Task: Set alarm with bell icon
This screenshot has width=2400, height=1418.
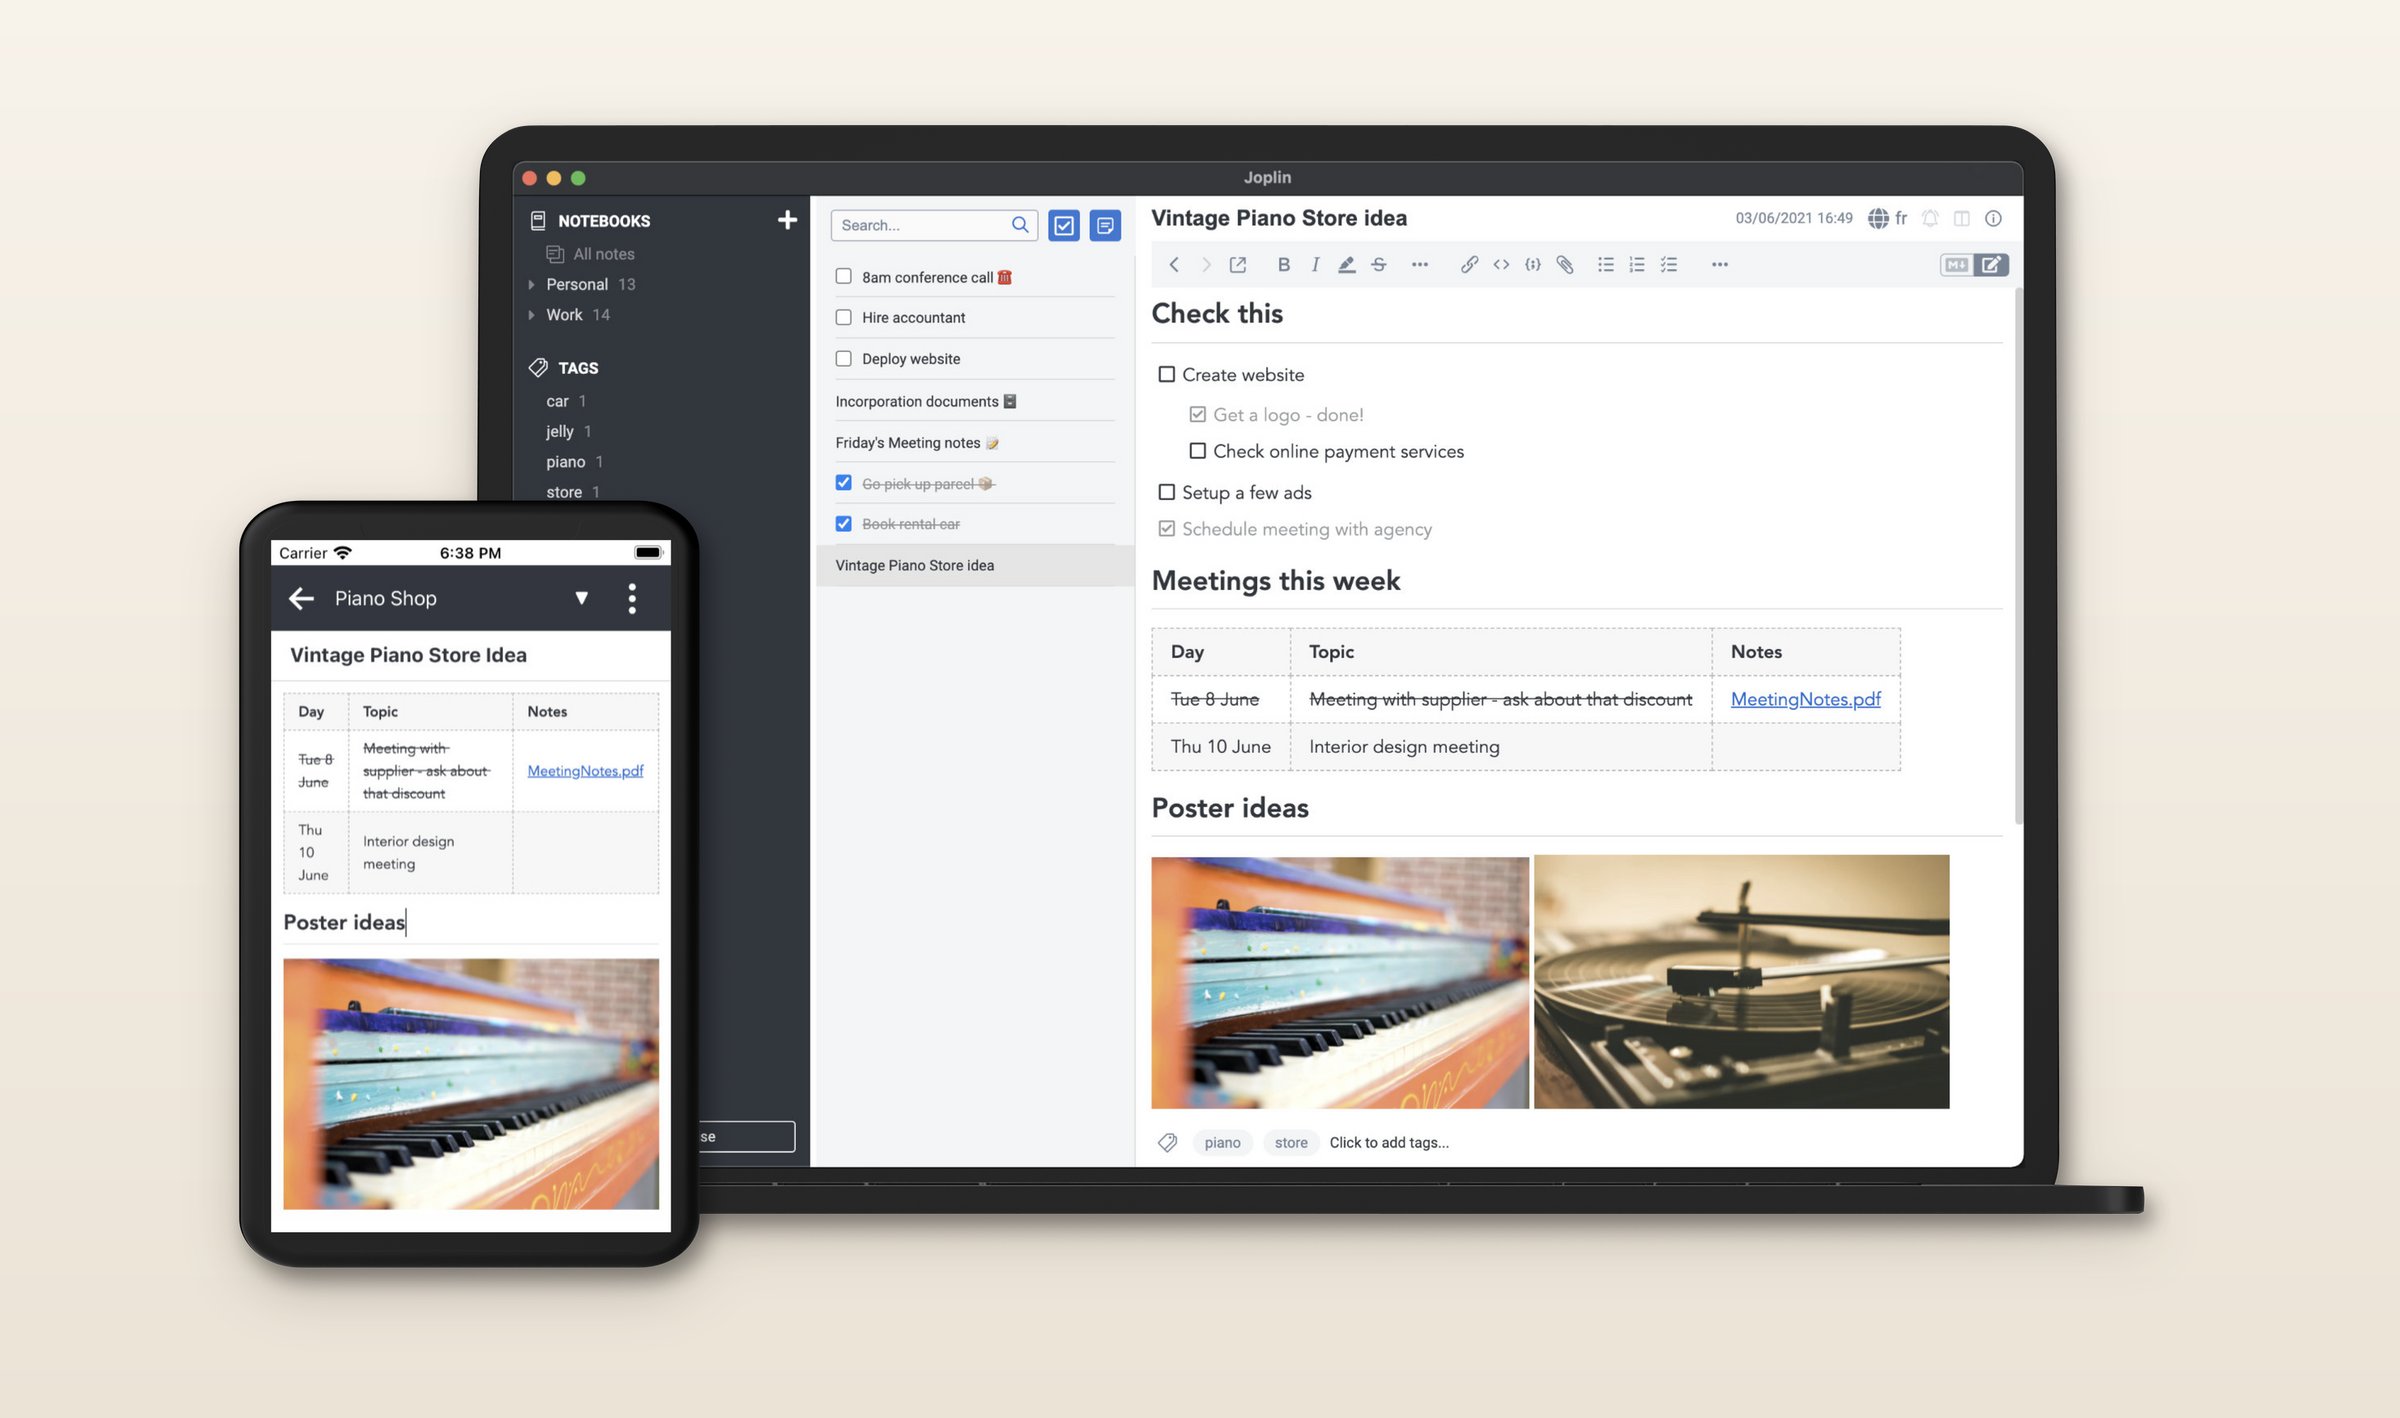Action: tap(1930, 218)
